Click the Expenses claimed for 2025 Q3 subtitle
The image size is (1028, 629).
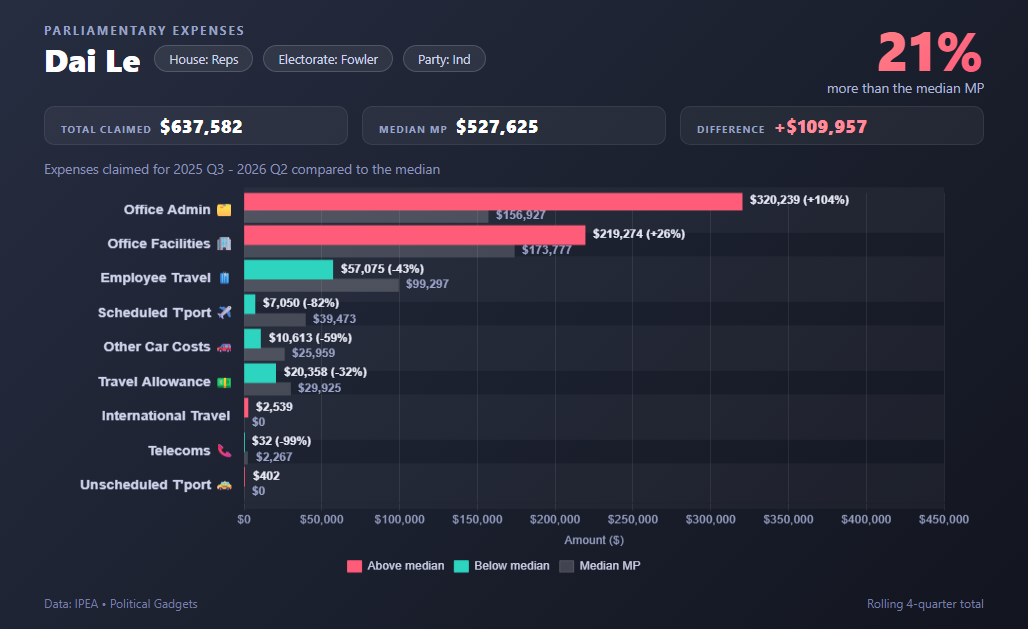click(x=242, y=169)
